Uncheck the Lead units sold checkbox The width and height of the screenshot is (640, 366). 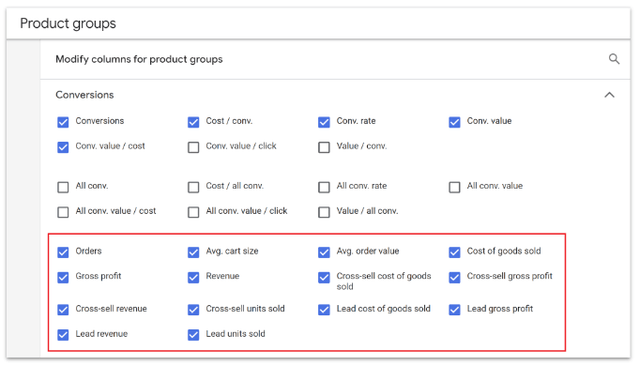193,335
